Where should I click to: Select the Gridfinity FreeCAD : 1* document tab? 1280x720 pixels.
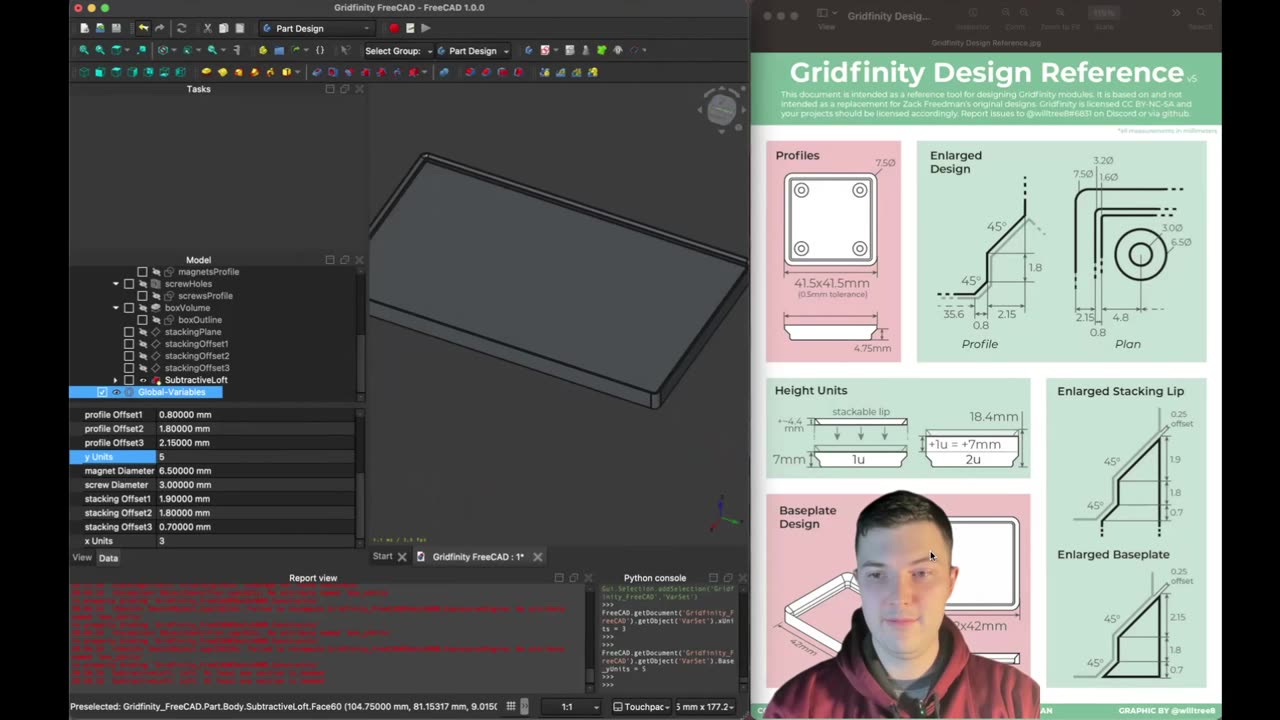point(478,556)
